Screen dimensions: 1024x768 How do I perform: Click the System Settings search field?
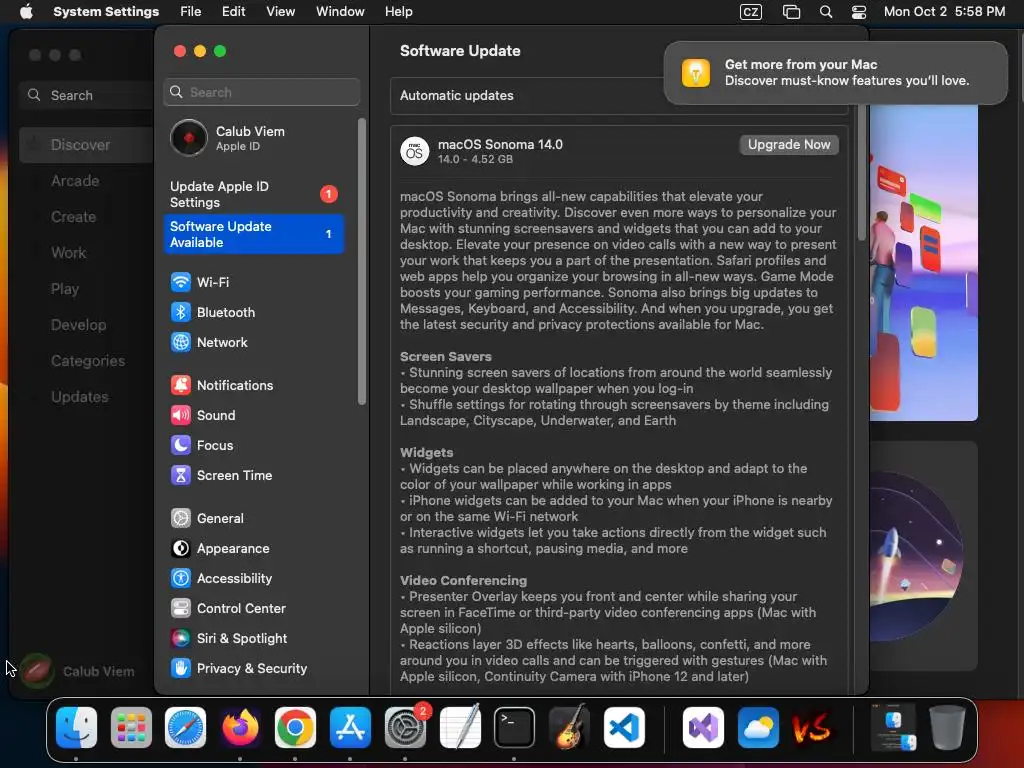click(x=261, y=92)
